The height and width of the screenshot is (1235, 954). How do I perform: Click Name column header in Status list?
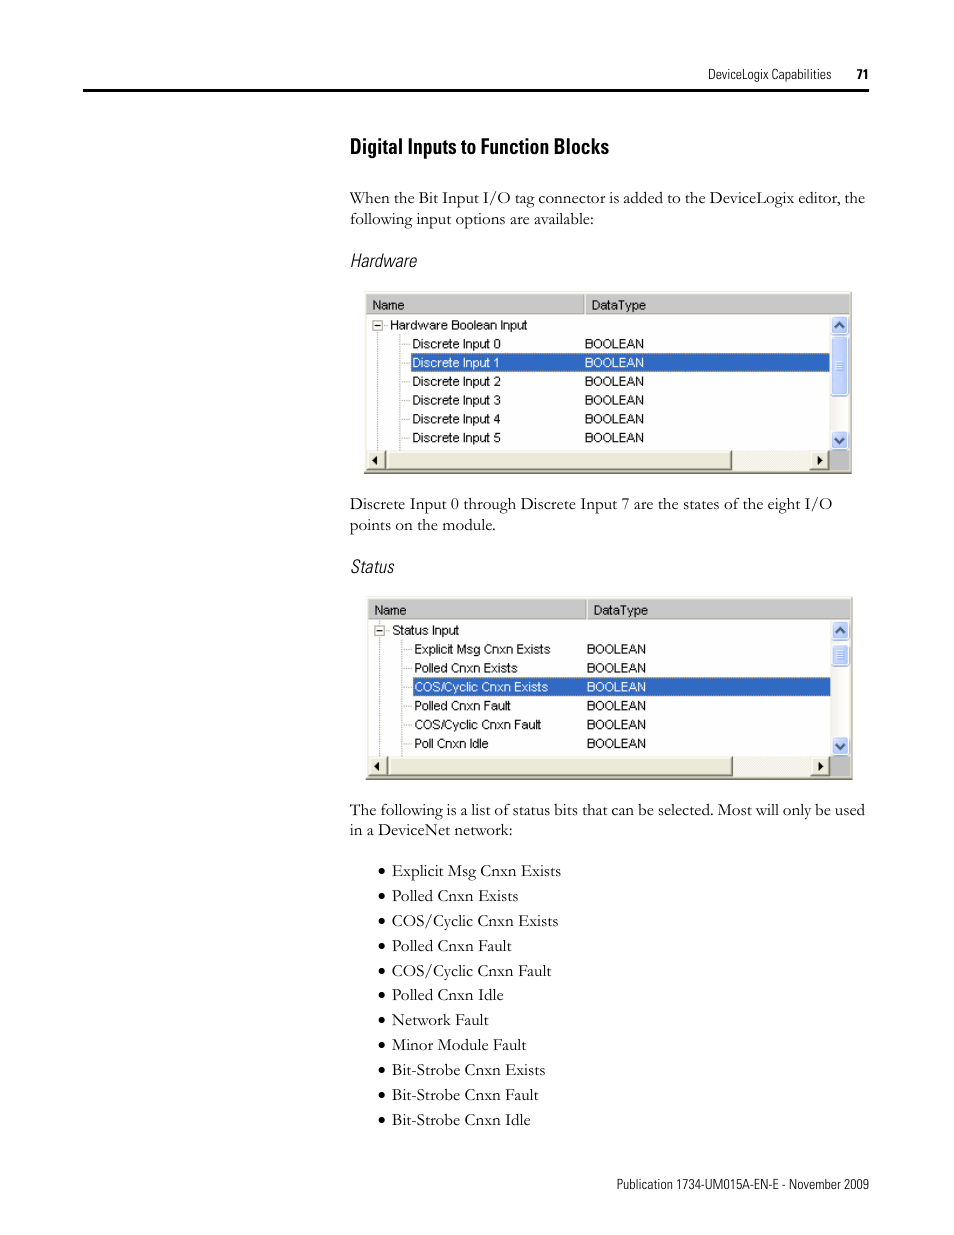pyautogui.click(x=477, y=610)
